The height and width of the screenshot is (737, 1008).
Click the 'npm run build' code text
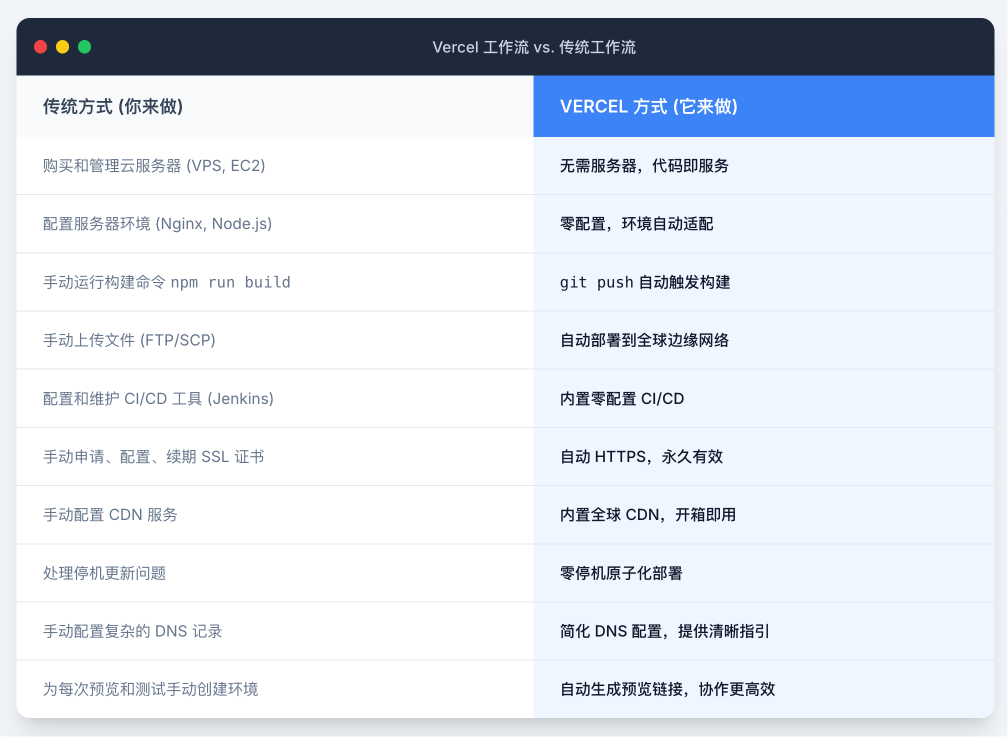(230, 282)
